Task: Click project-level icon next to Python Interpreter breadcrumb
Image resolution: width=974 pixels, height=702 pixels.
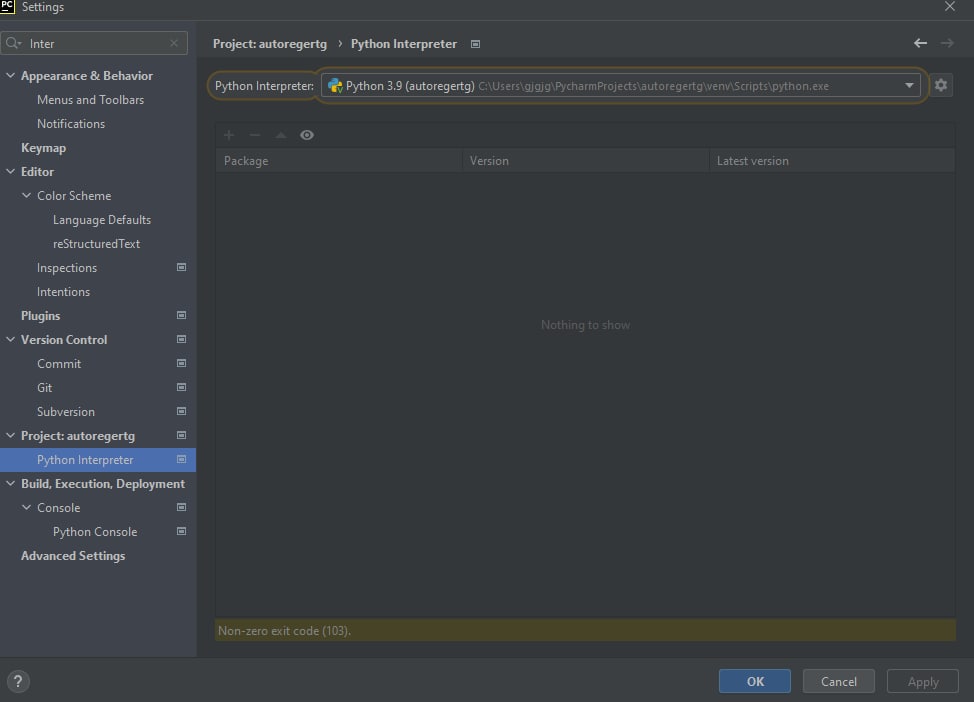Action: 475,44
